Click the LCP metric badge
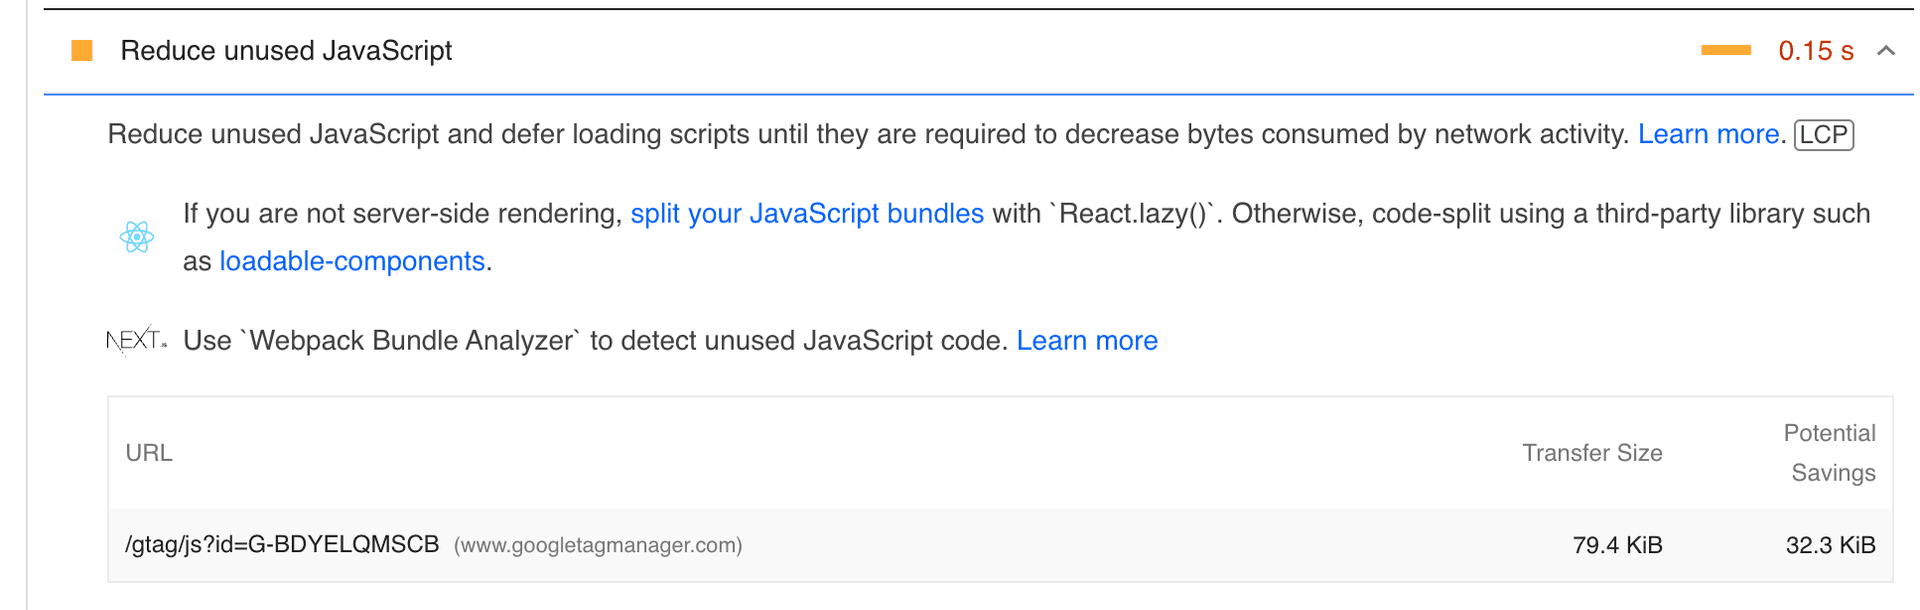 1824,134
